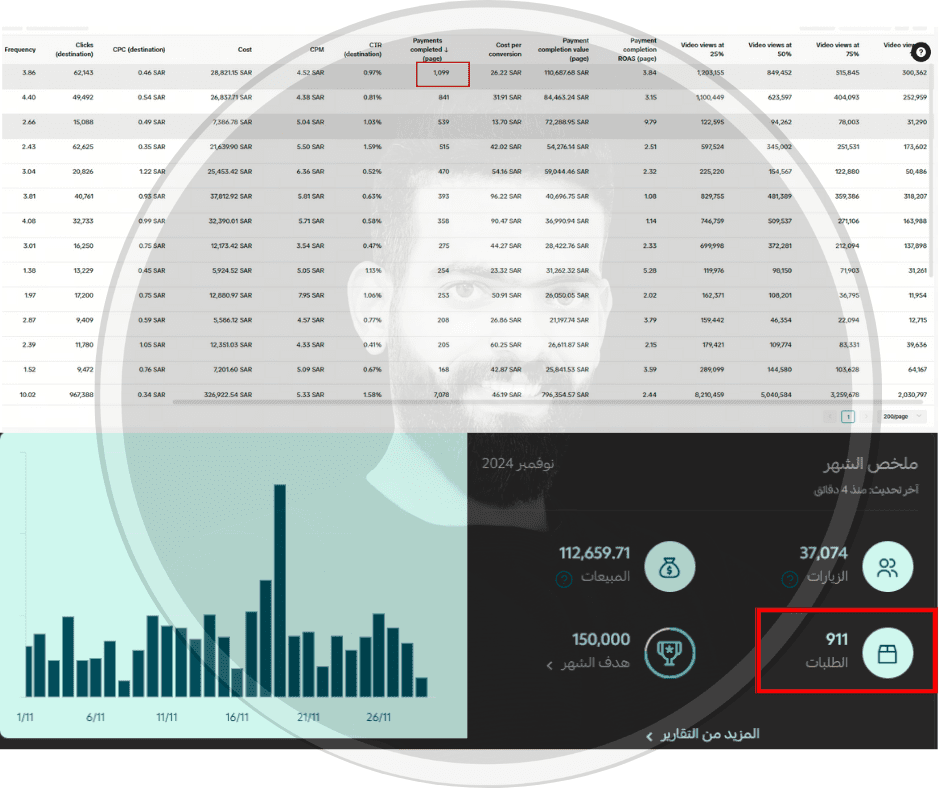Image resolution: width=940 pixels, height=788 pixels.
Task: Click the orders box icon
Action: tap(887, 653)
